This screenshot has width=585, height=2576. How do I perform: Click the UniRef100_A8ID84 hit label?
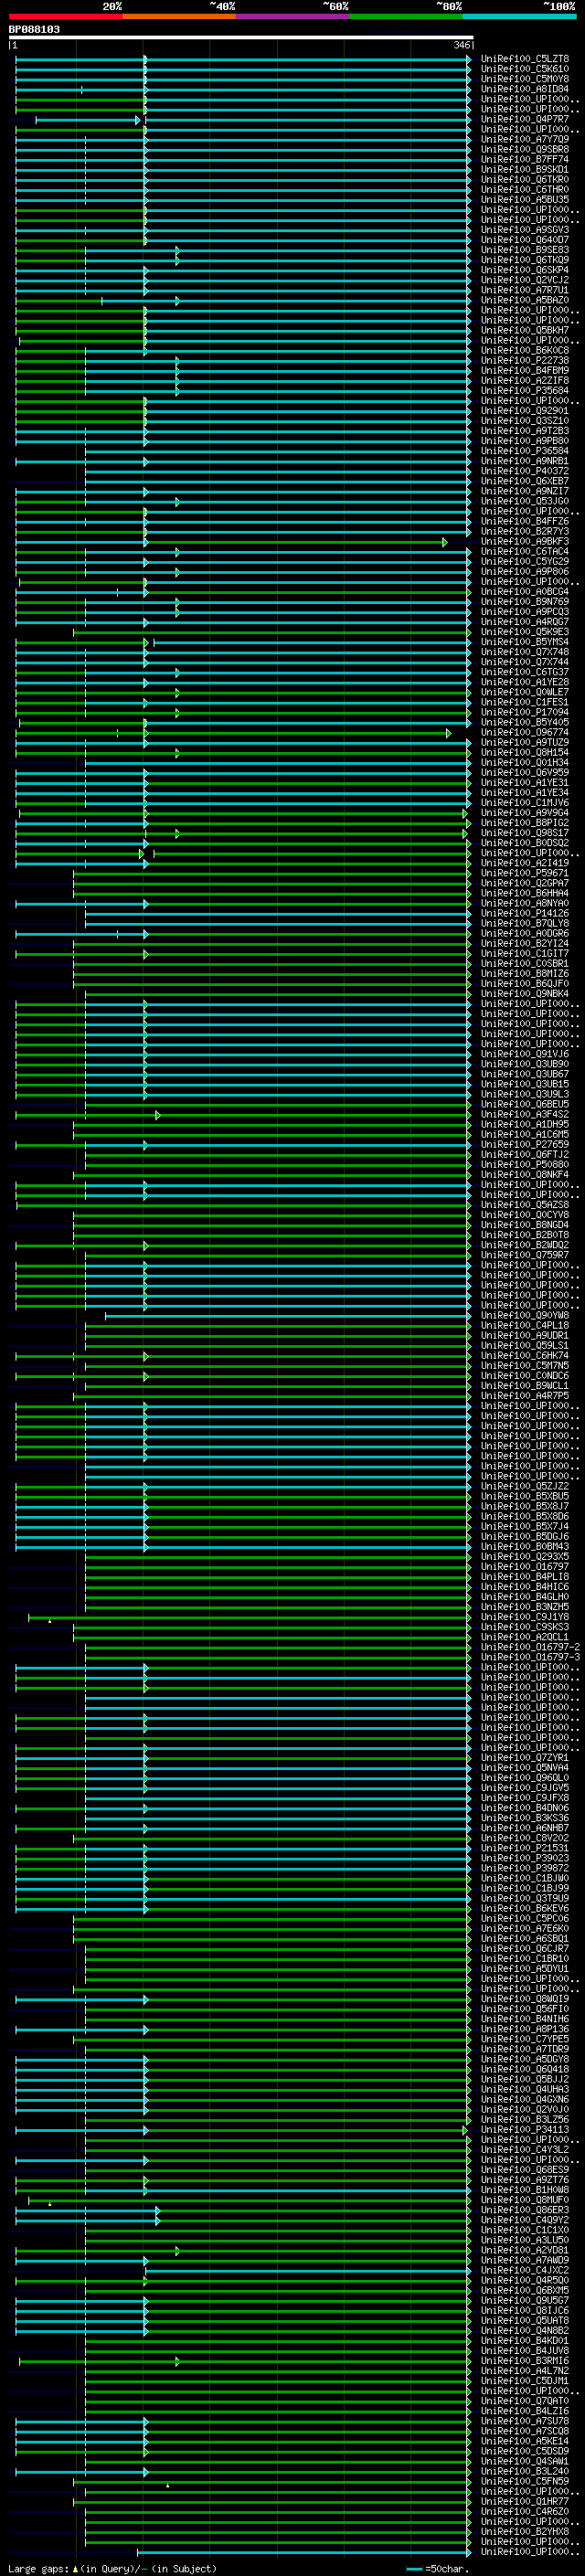[x=524, y=89]
